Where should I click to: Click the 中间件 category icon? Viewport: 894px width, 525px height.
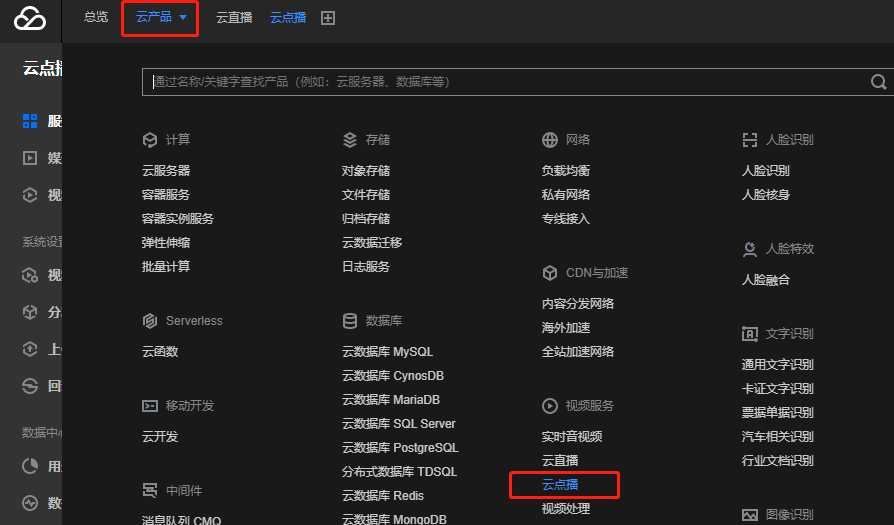(x=150, y=490)
